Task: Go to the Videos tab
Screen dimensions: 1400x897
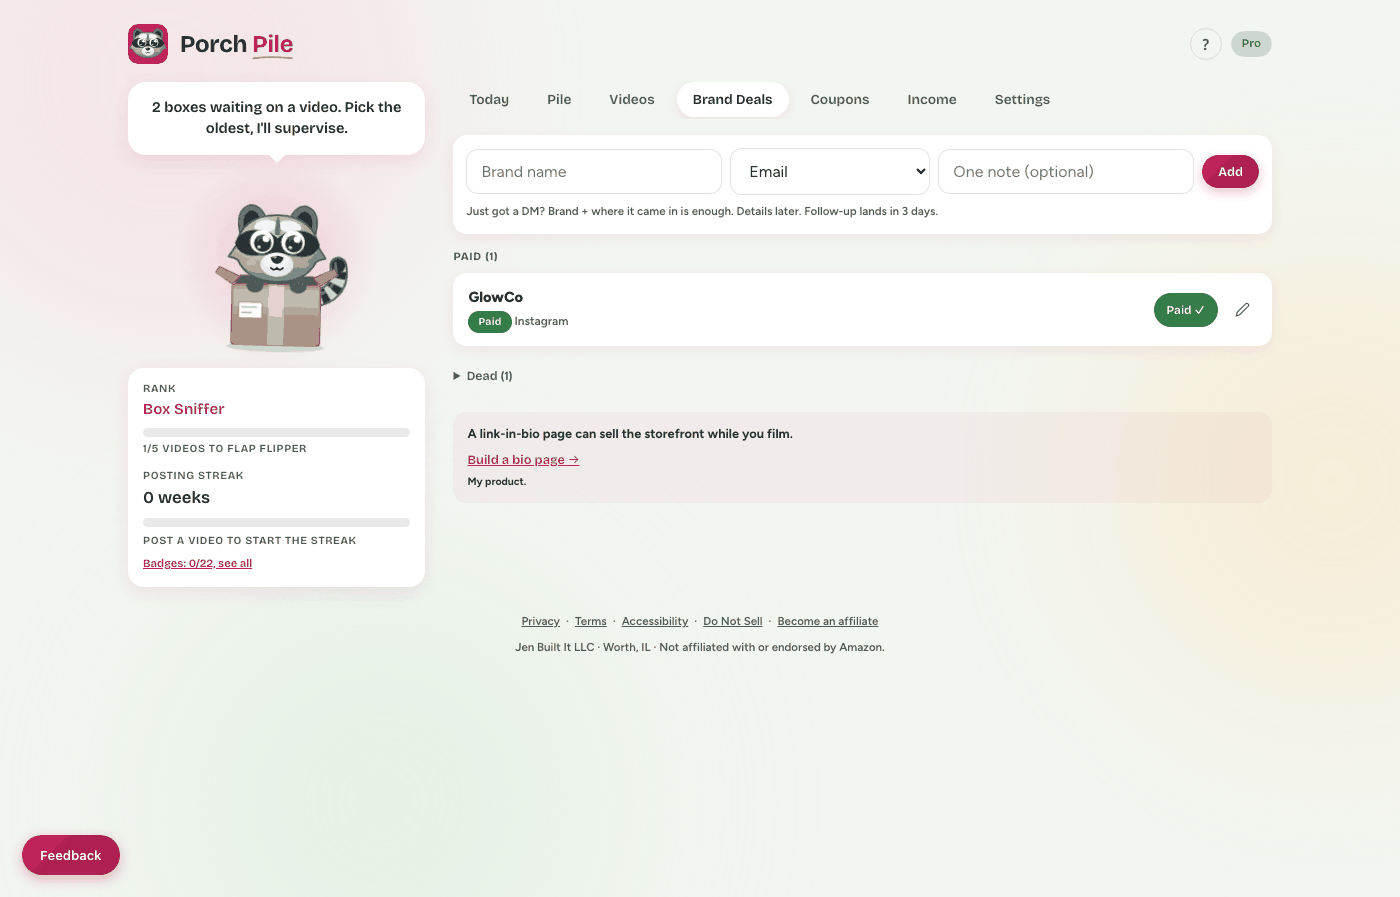Action: [632, 100]
